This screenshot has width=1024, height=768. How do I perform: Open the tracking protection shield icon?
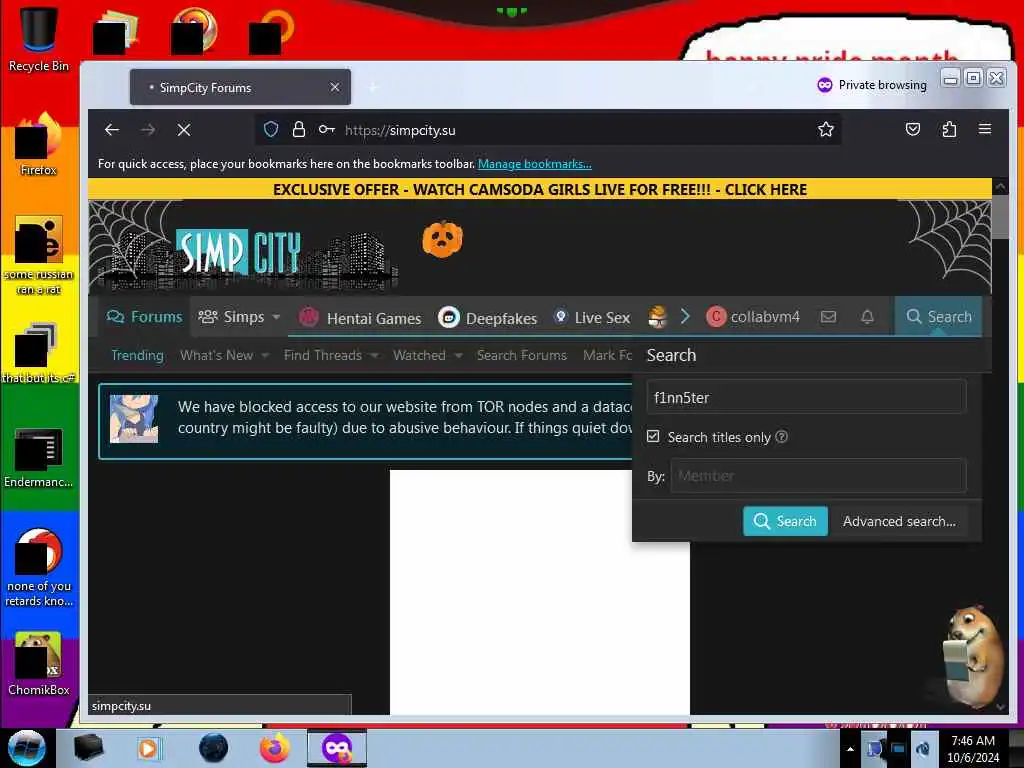click(271, 129)
